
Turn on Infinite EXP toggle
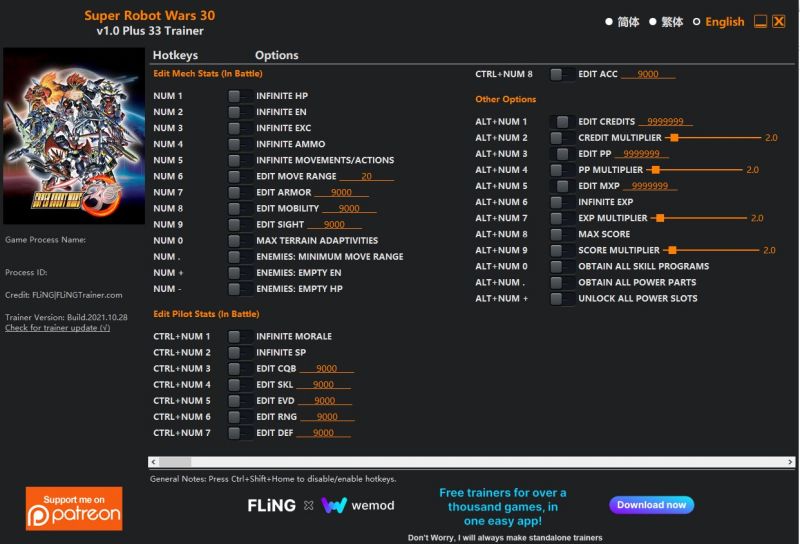[x=562, y=202]
